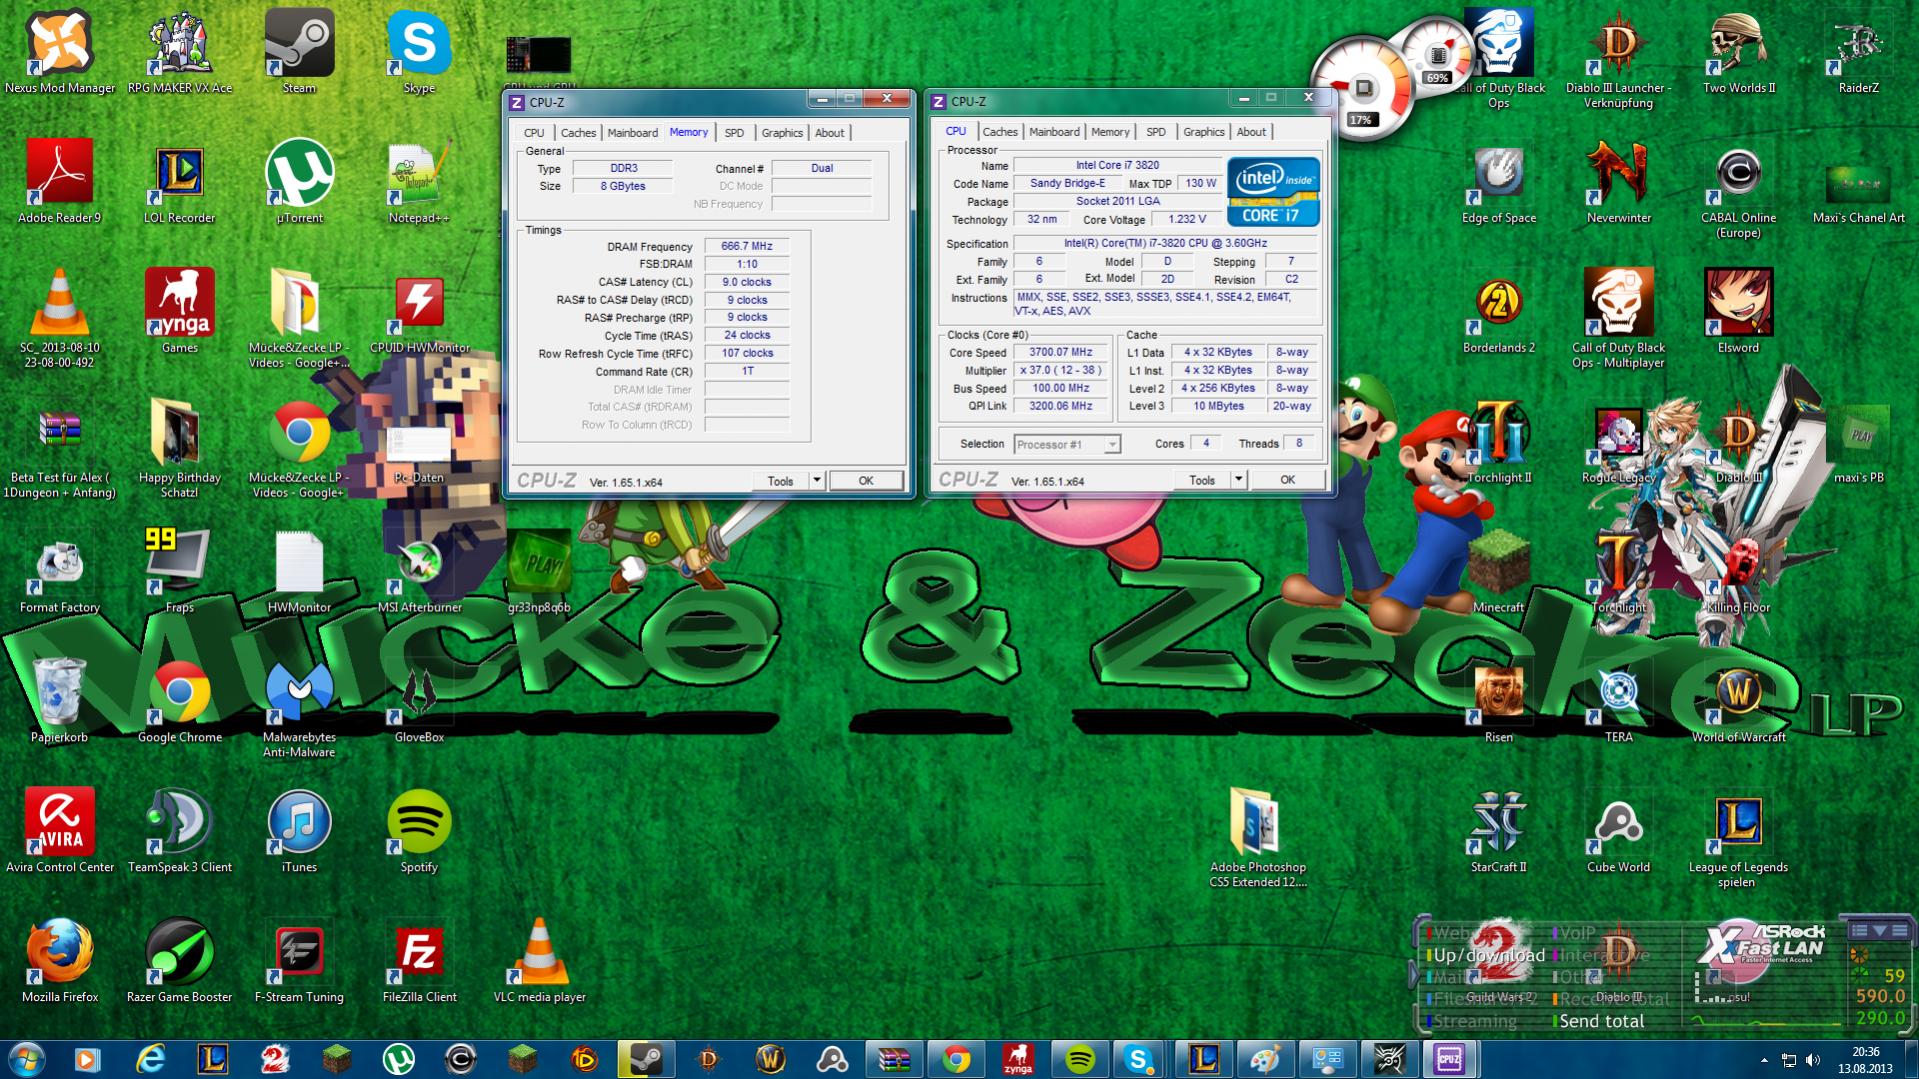Open the Steam desktop shortcut
Image resolution: width=1919 pixels, height=1079 pixels.
(x=299, y=52)
